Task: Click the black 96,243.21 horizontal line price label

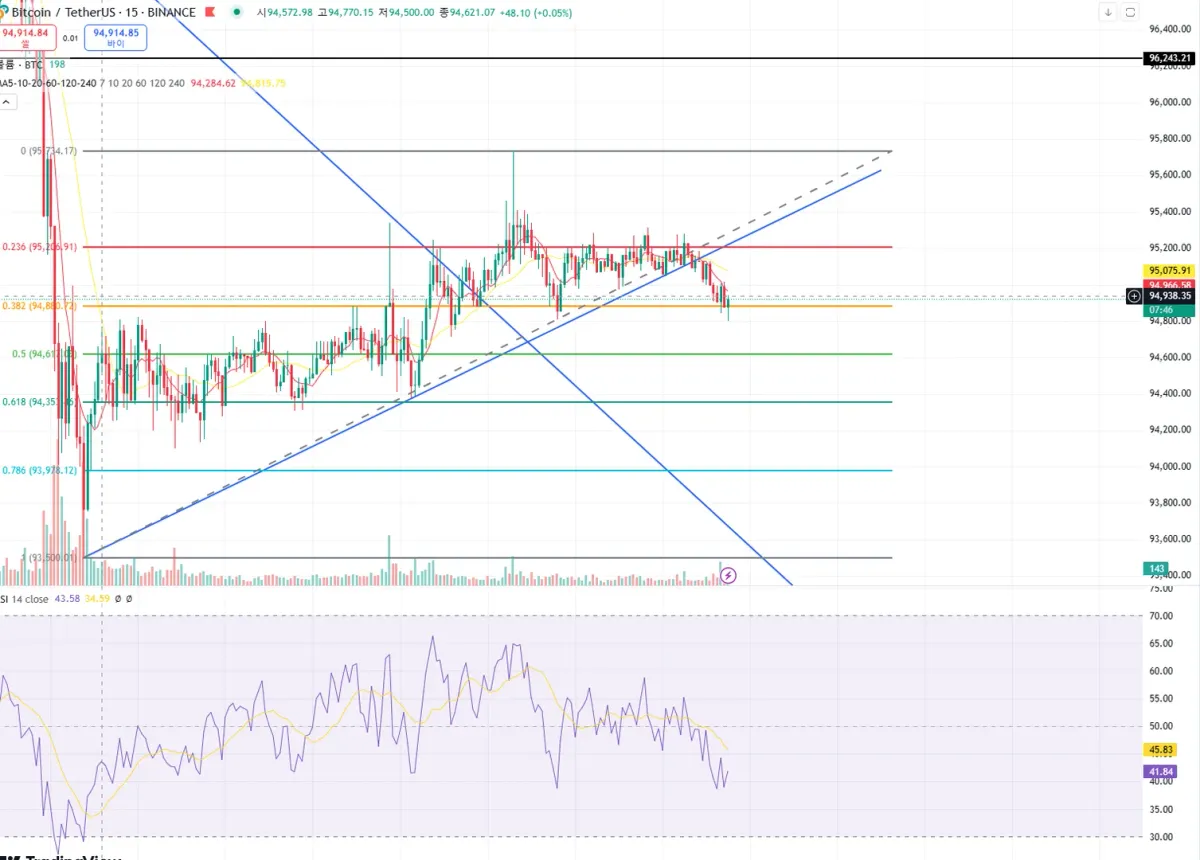Action: (1169, 58)
